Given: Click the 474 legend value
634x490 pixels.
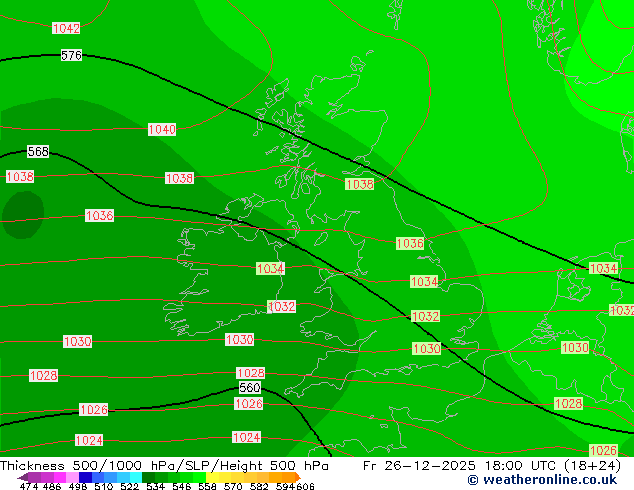Looking at the screenshot, I should 29,486.
